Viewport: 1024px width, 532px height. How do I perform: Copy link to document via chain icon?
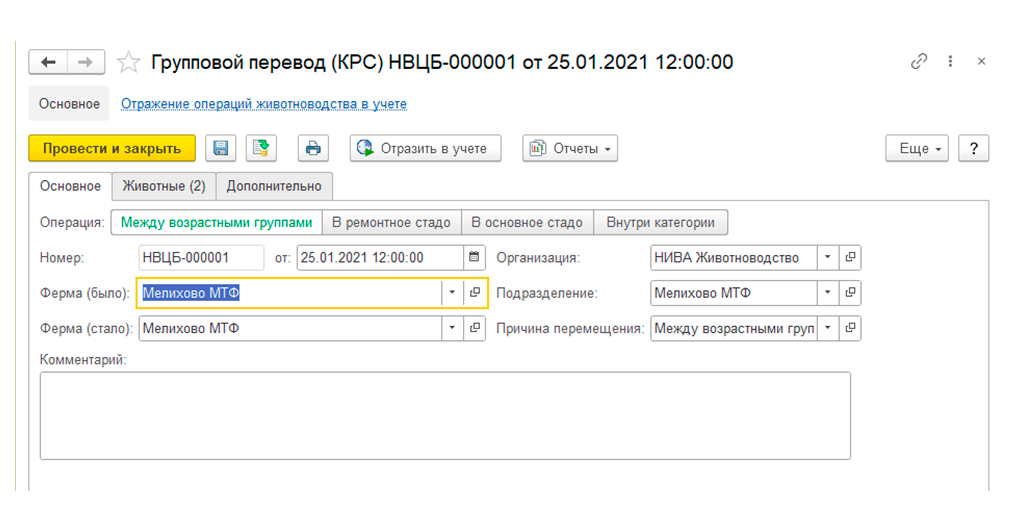919,61
